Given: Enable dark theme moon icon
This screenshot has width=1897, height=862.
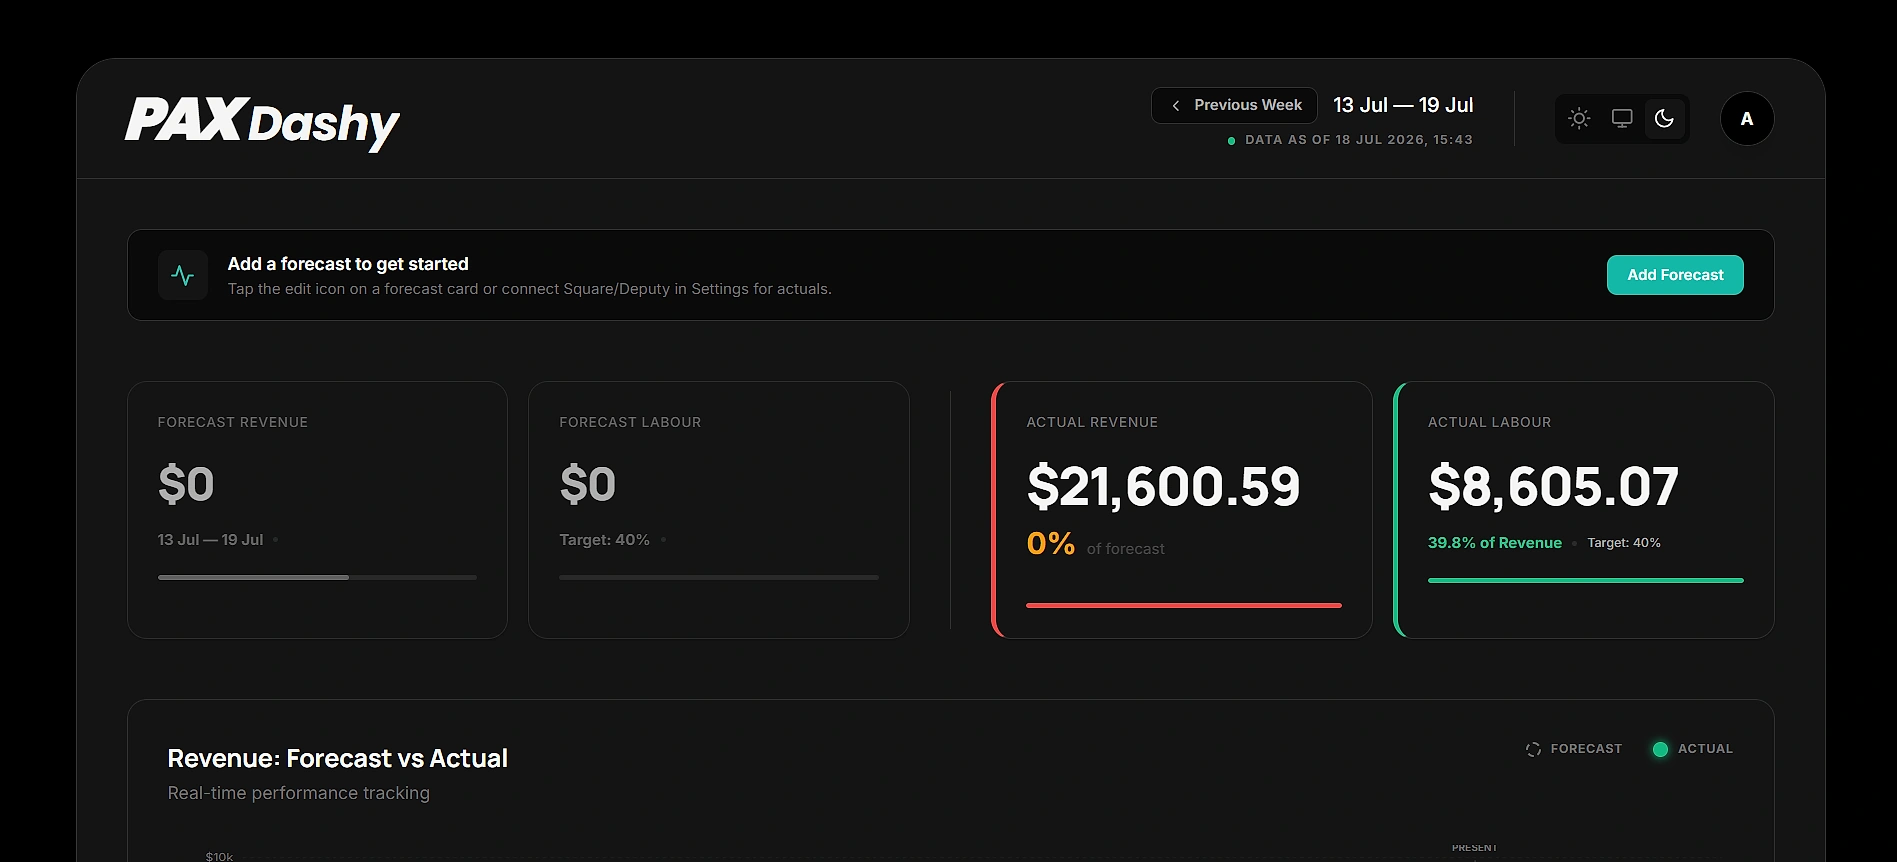Looking at the screenshot, I should [x=1664, y=118].
